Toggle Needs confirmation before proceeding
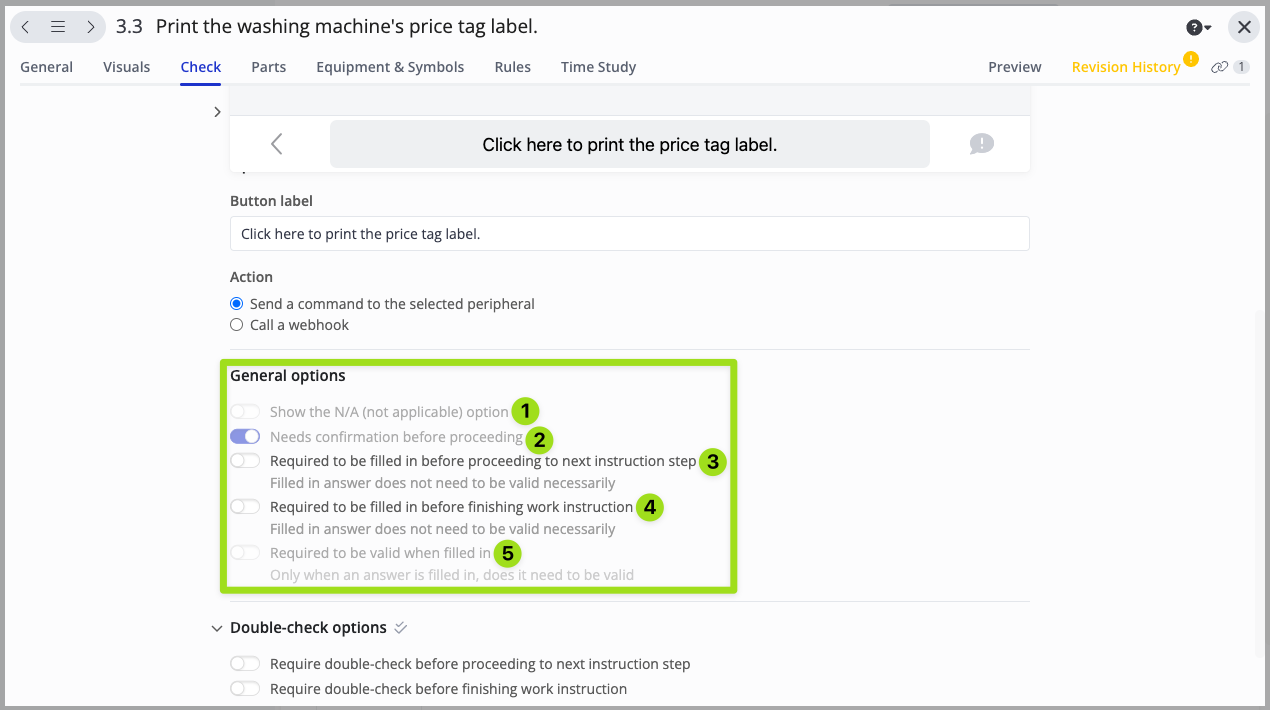Image resolution: width=1270 pixels, height=710 pixels. coord(245,437)
